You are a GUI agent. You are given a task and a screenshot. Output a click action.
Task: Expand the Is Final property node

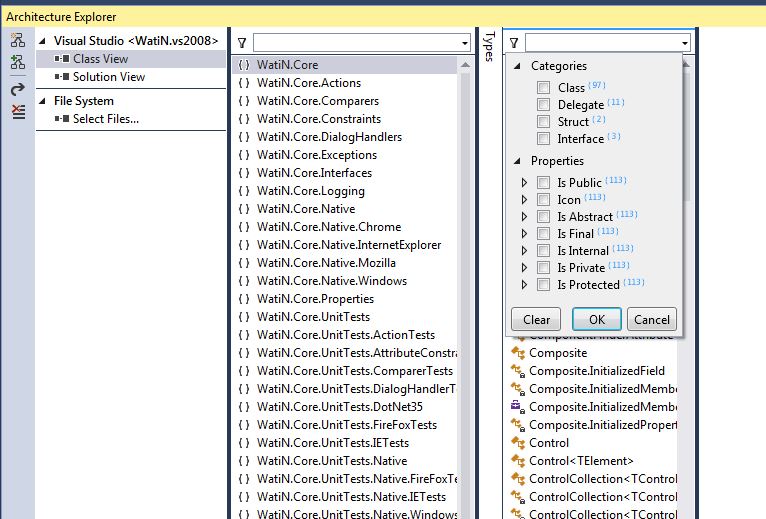tap(524, 234)
